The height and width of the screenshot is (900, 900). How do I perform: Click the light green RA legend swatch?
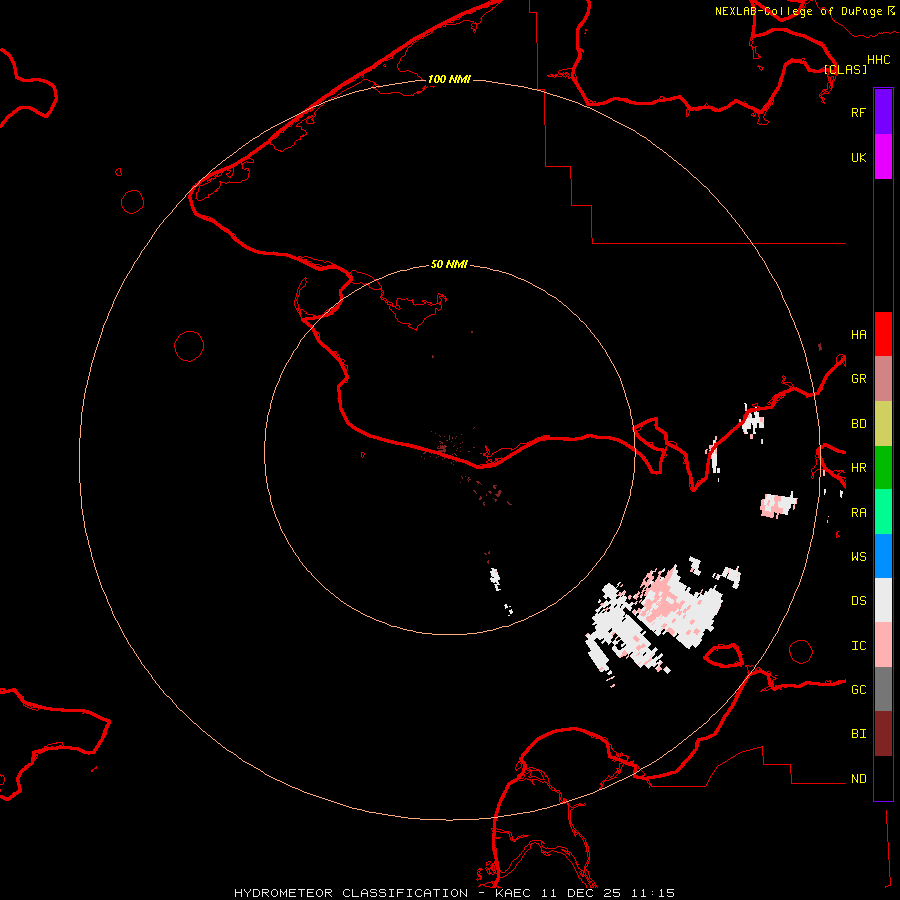tap(883, 512)
